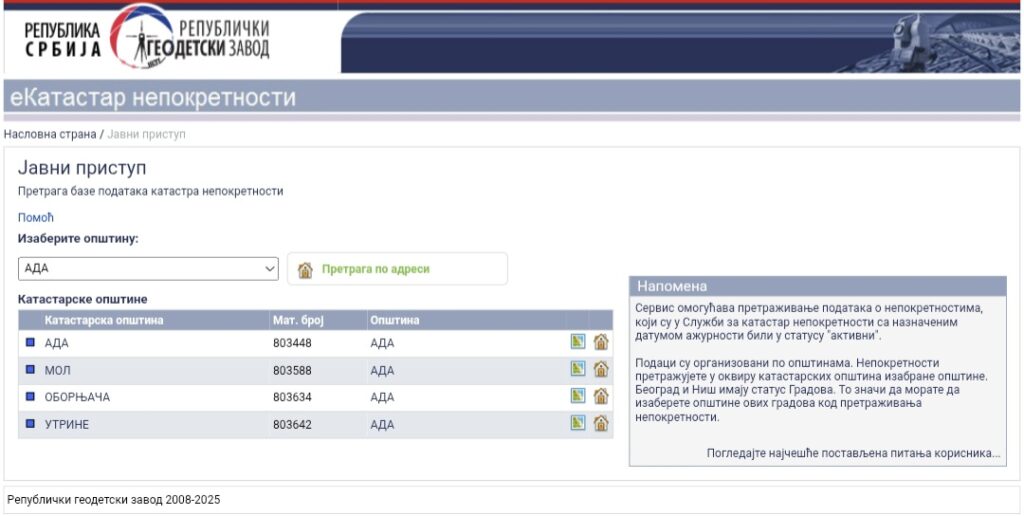This screenshot has height=516, width=1024.
Task: Open parcel map icon for МОЛ
Action: 578,369
